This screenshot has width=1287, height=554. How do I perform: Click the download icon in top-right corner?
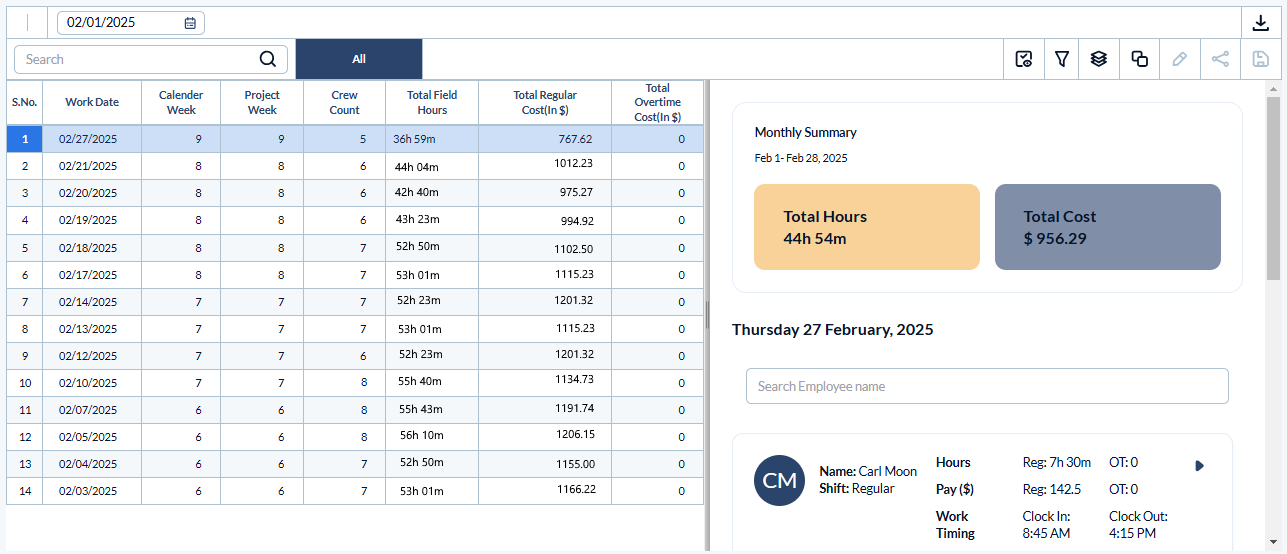pos(1260,23)
